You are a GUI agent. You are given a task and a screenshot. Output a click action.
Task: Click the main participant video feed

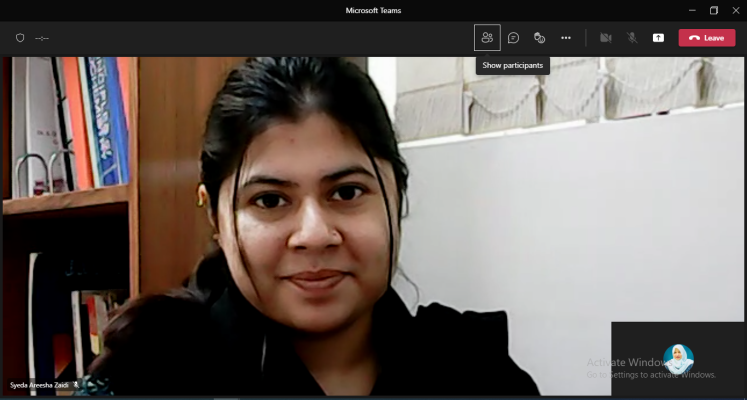pos(300,220)
